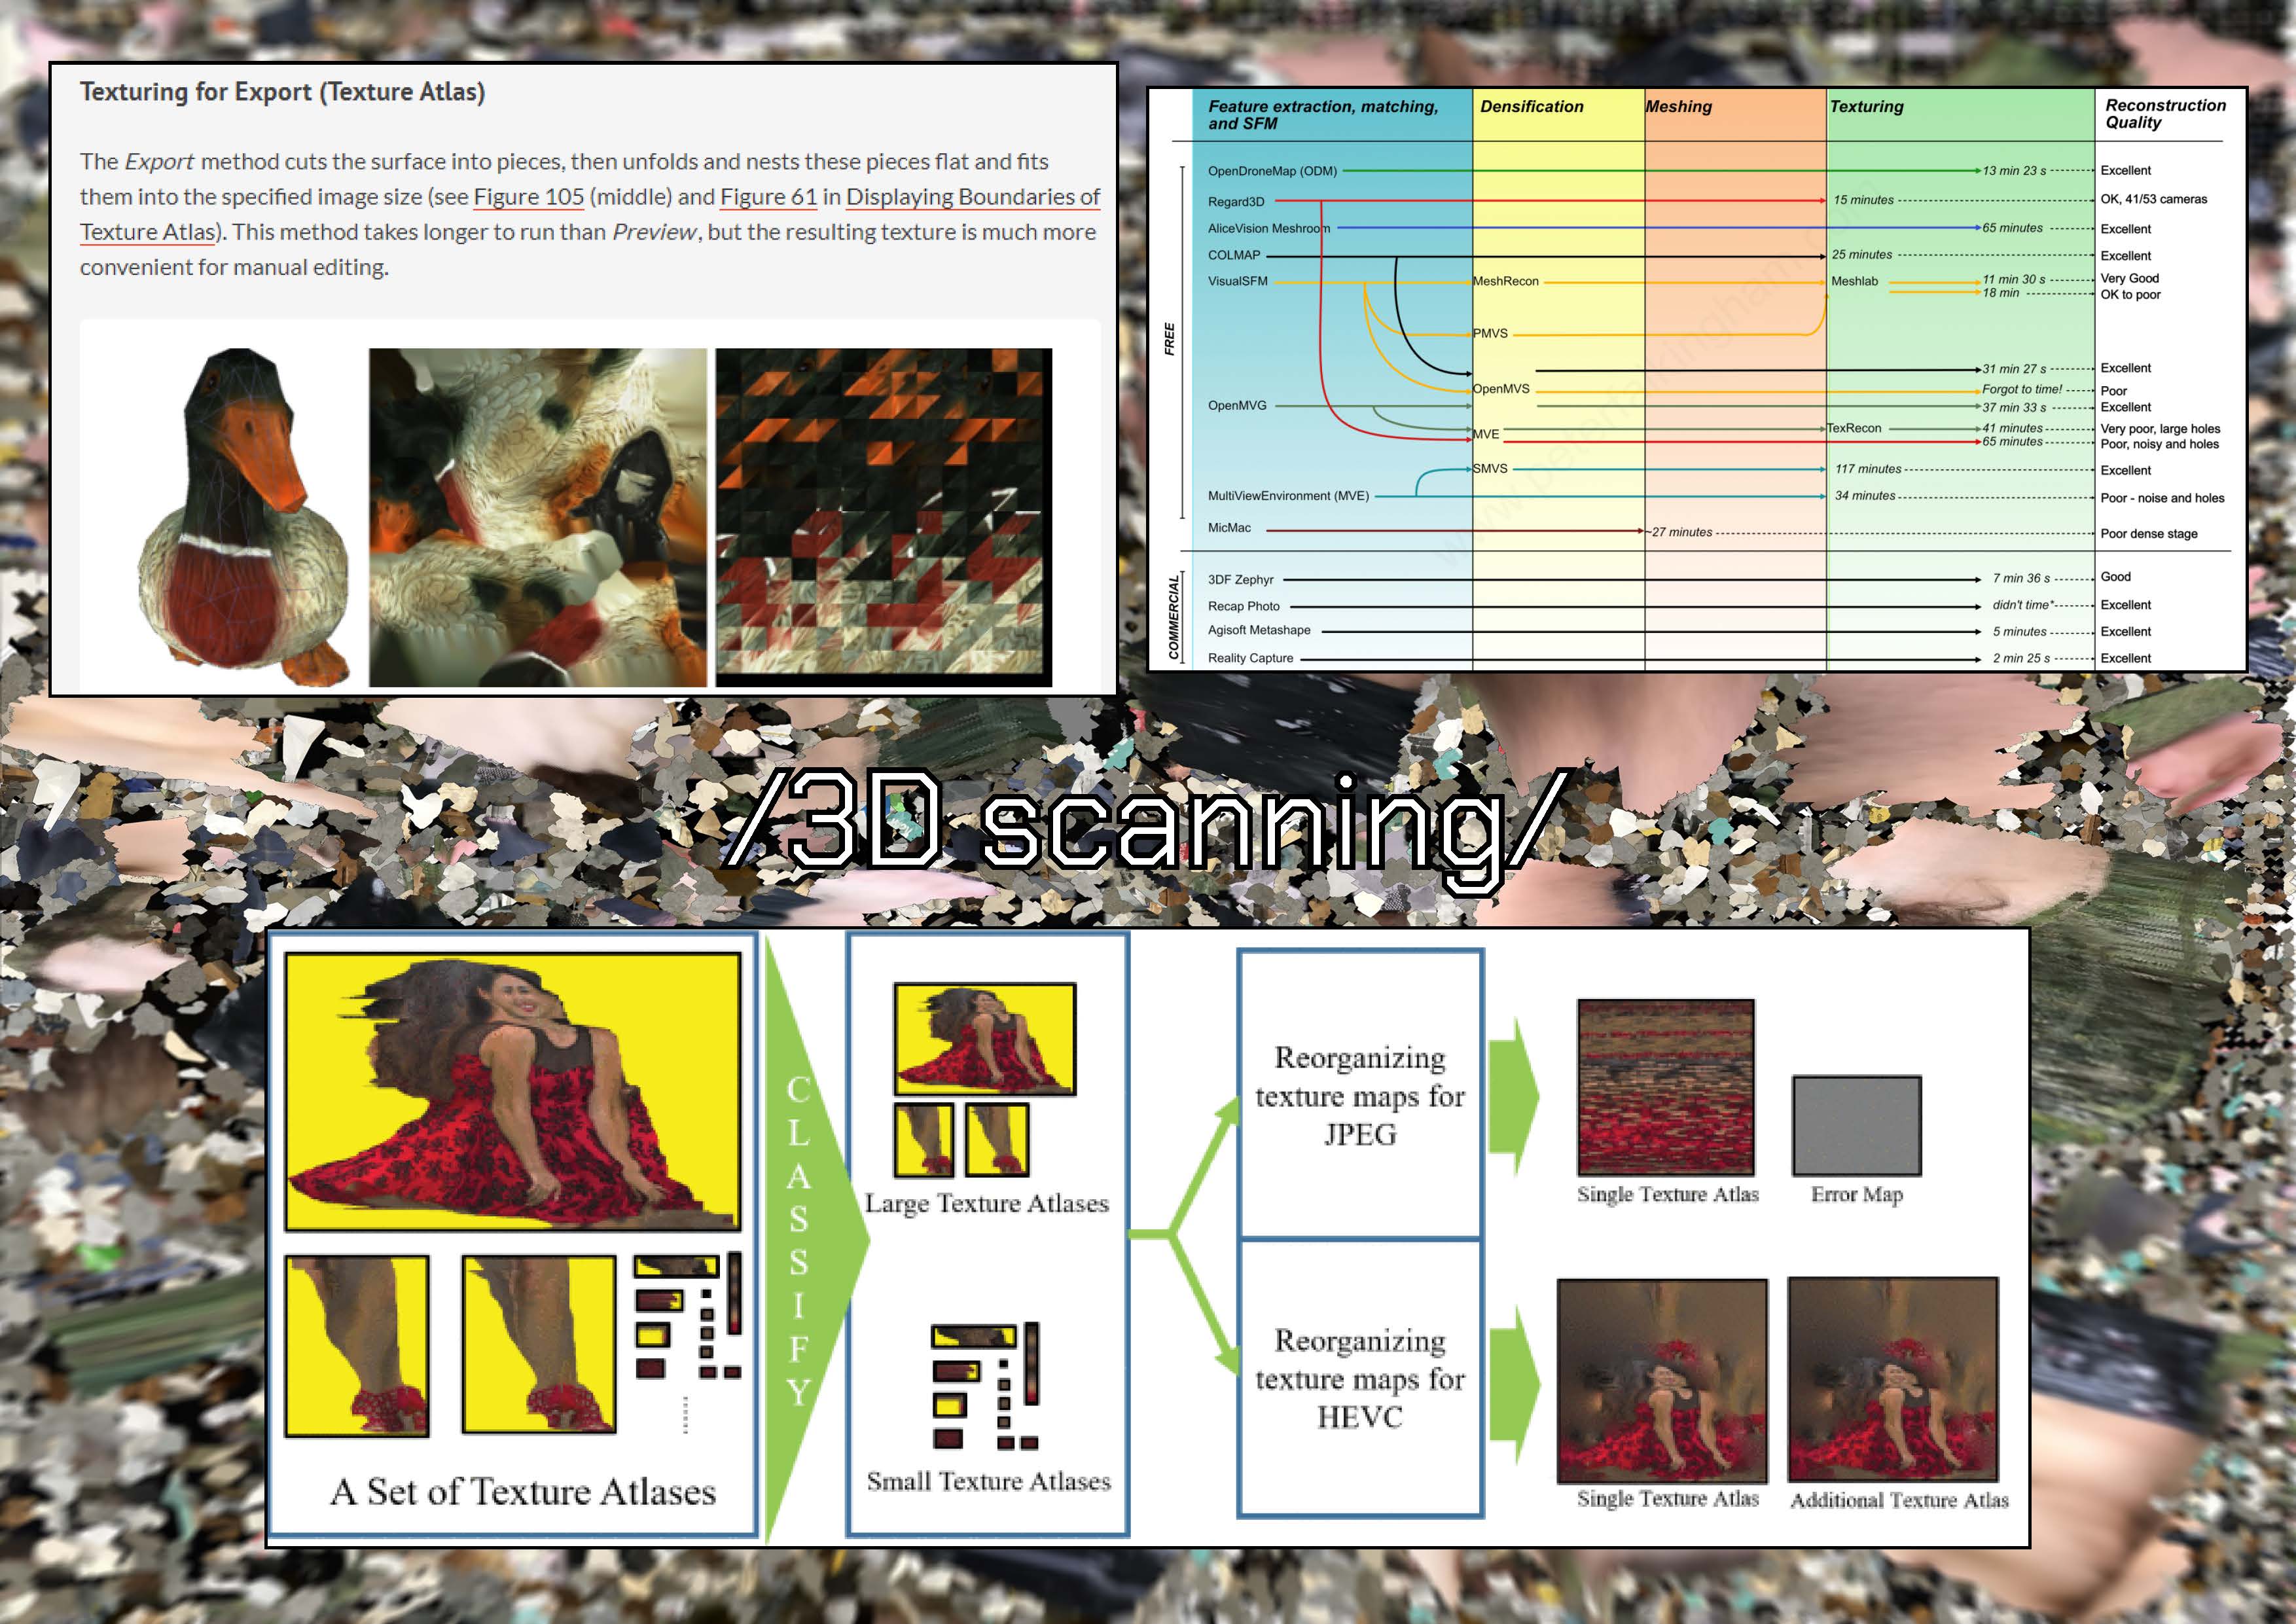Open the Figure 61 link
This screenshot has width=2296, height=1624.
[x=768, y=197]
